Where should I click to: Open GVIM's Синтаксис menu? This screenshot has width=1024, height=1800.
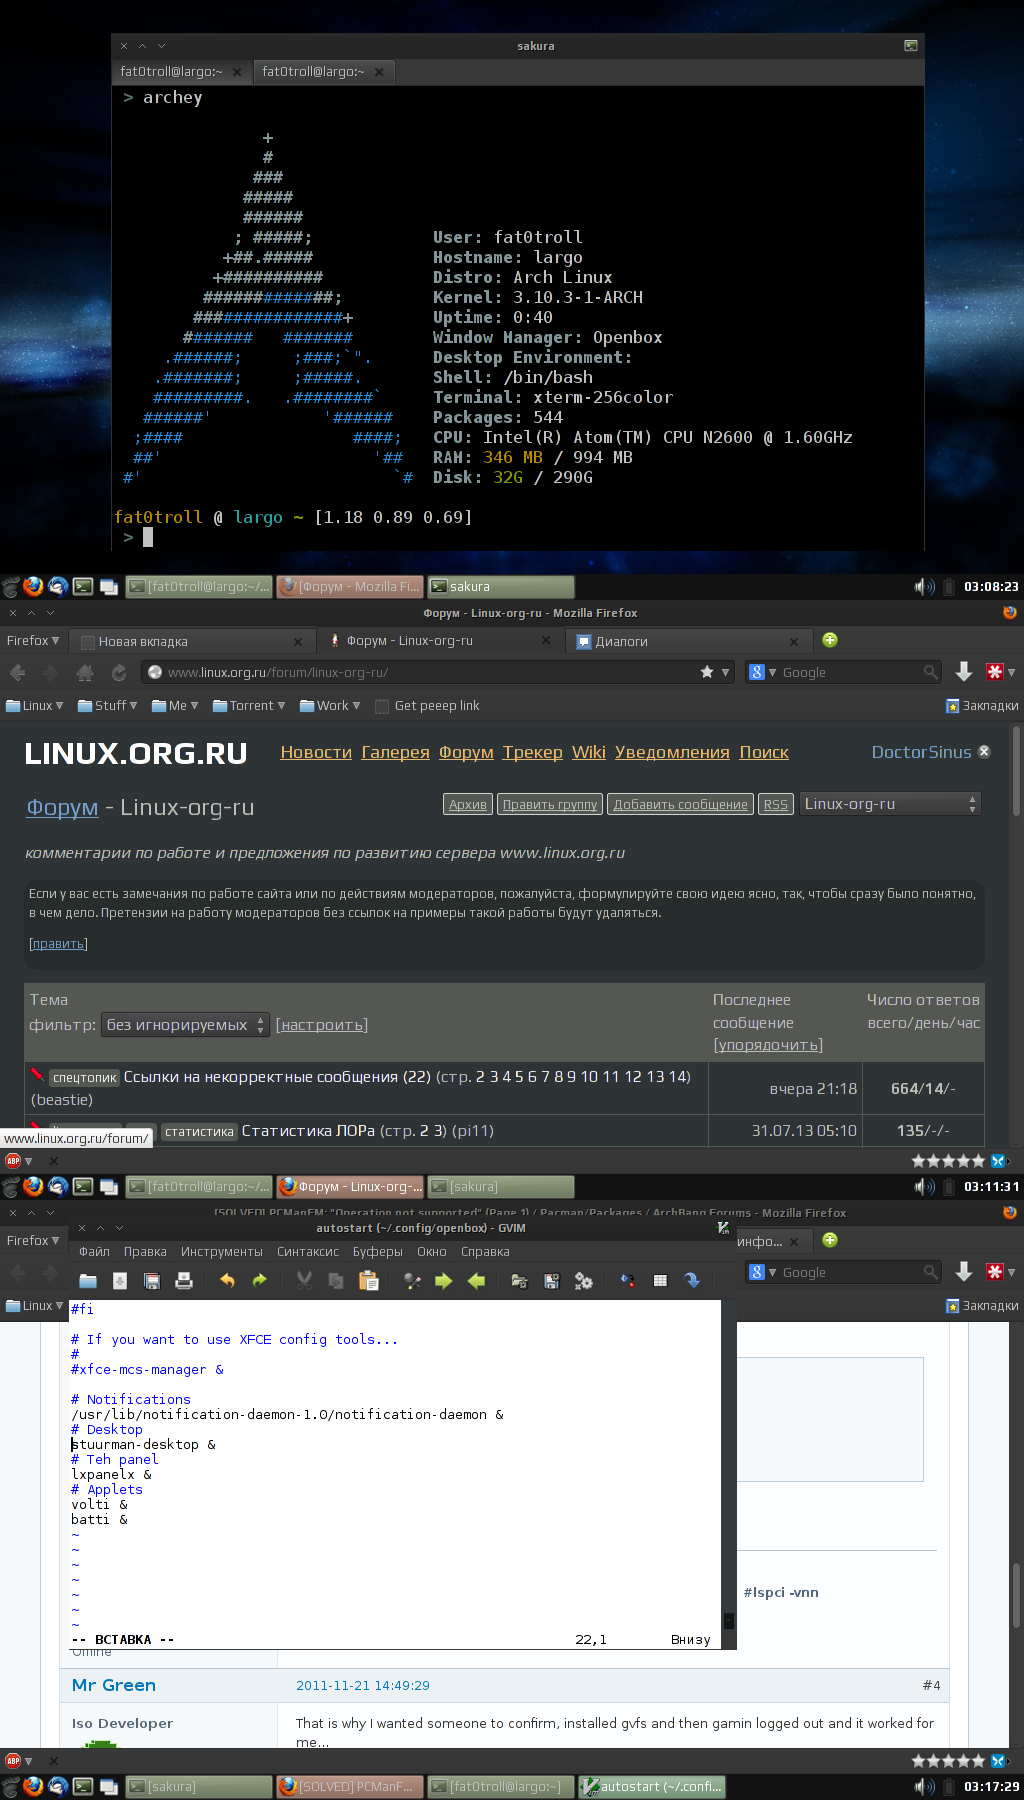click(x=308, y=1252)
